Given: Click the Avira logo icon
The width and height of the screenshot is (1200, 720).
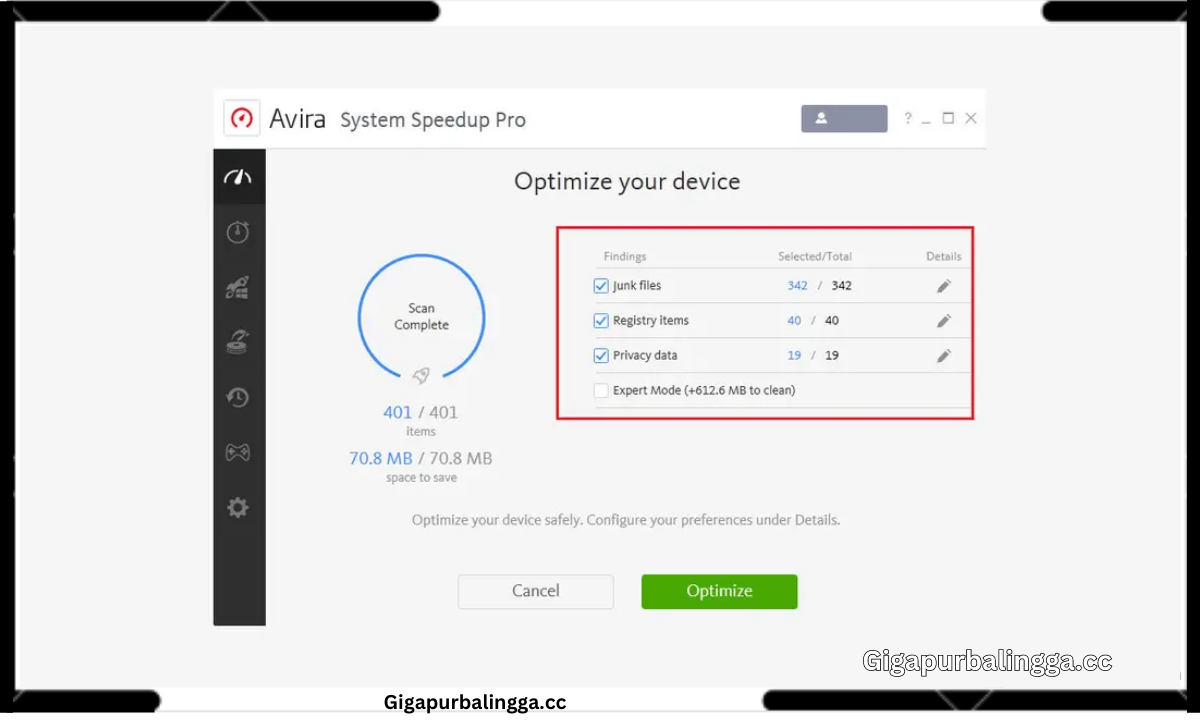Looking at the screenshot, I should 242,118.
